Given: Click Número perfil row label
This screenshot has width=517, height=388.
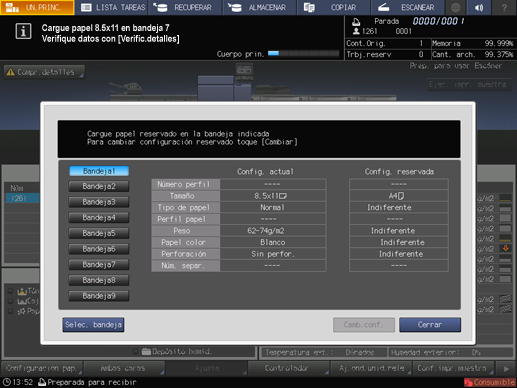Looking at the screenshot, I should click(186, 184).
